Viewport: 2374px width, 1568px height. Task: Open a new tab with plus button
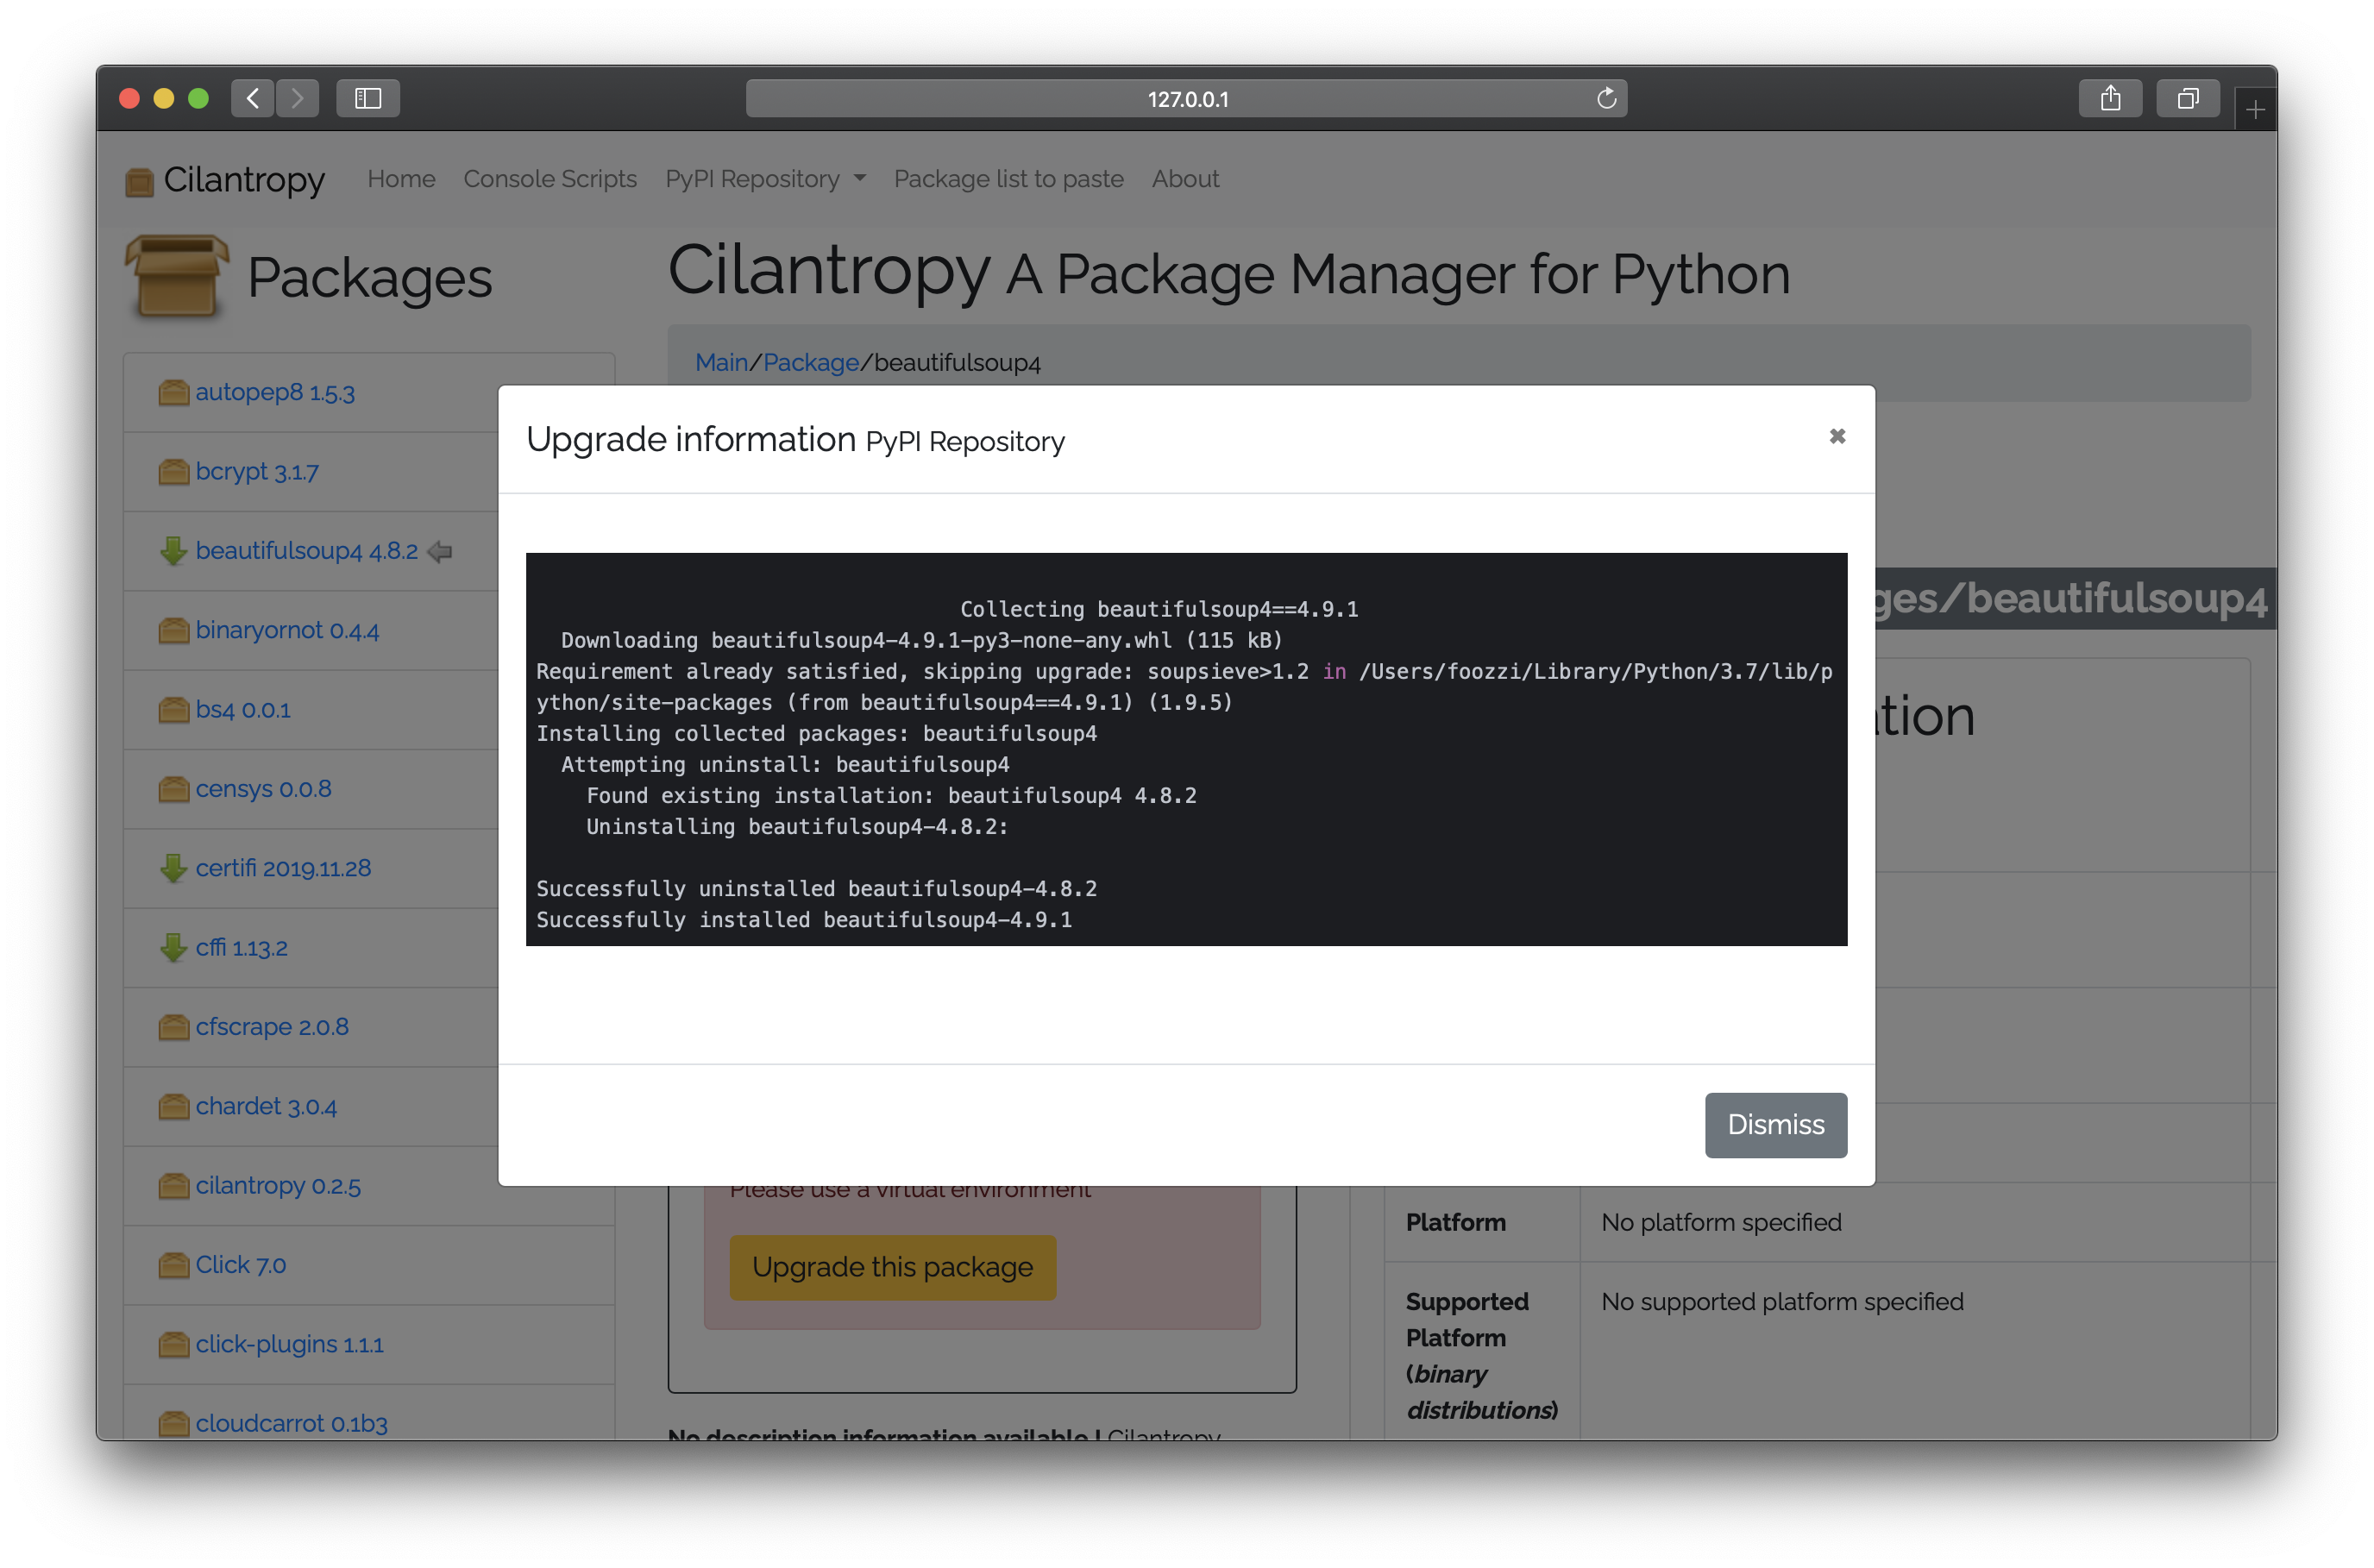[x=2254, y=110]
